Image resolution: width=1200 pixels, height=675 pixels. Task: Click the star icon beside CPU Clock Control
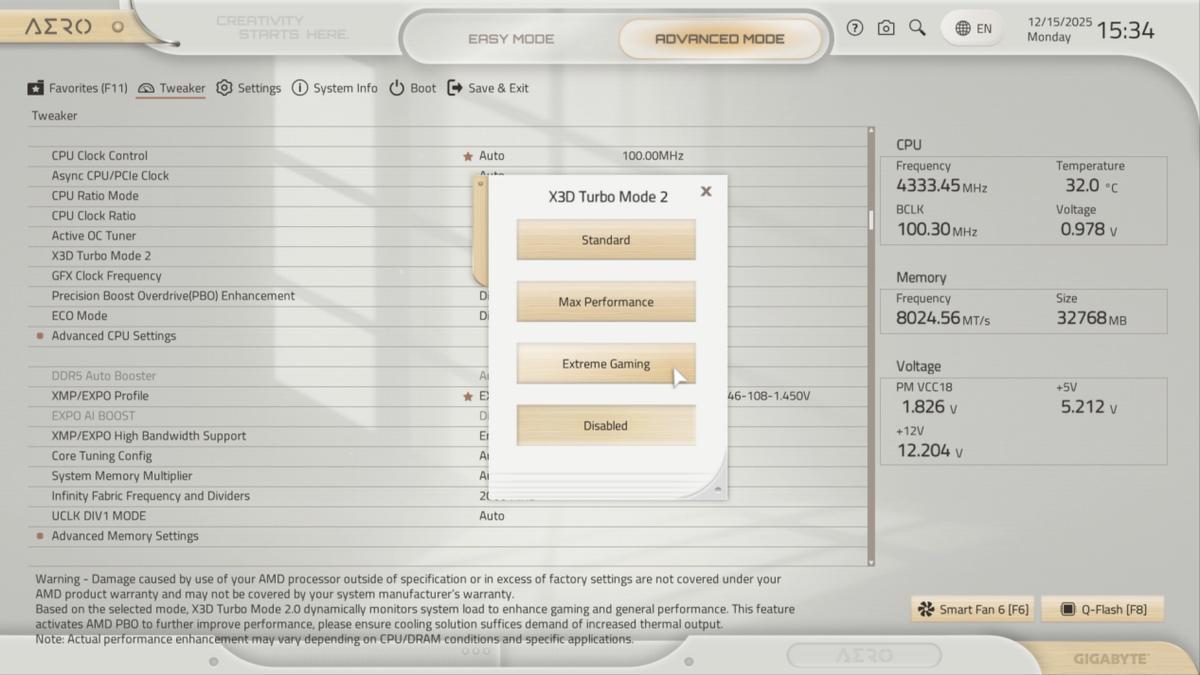pos(467,156)
